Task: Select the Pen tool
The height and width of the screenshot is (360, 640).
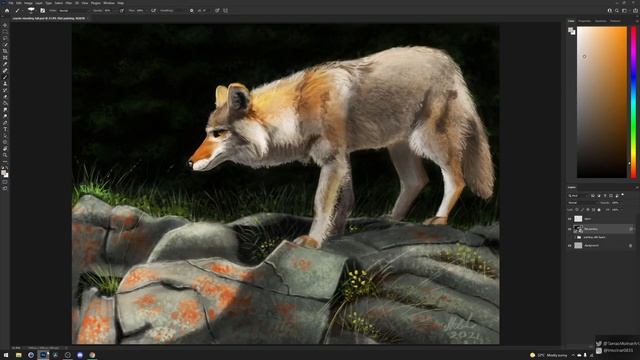Action: point(5,123)
